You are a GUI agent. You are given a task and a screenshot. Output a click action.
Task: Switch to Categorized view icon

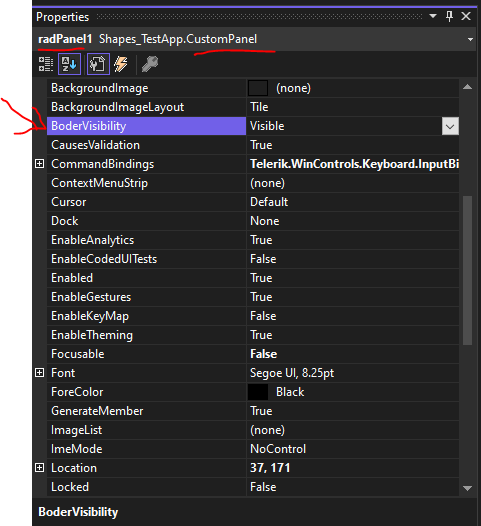[x=46, y=64]
